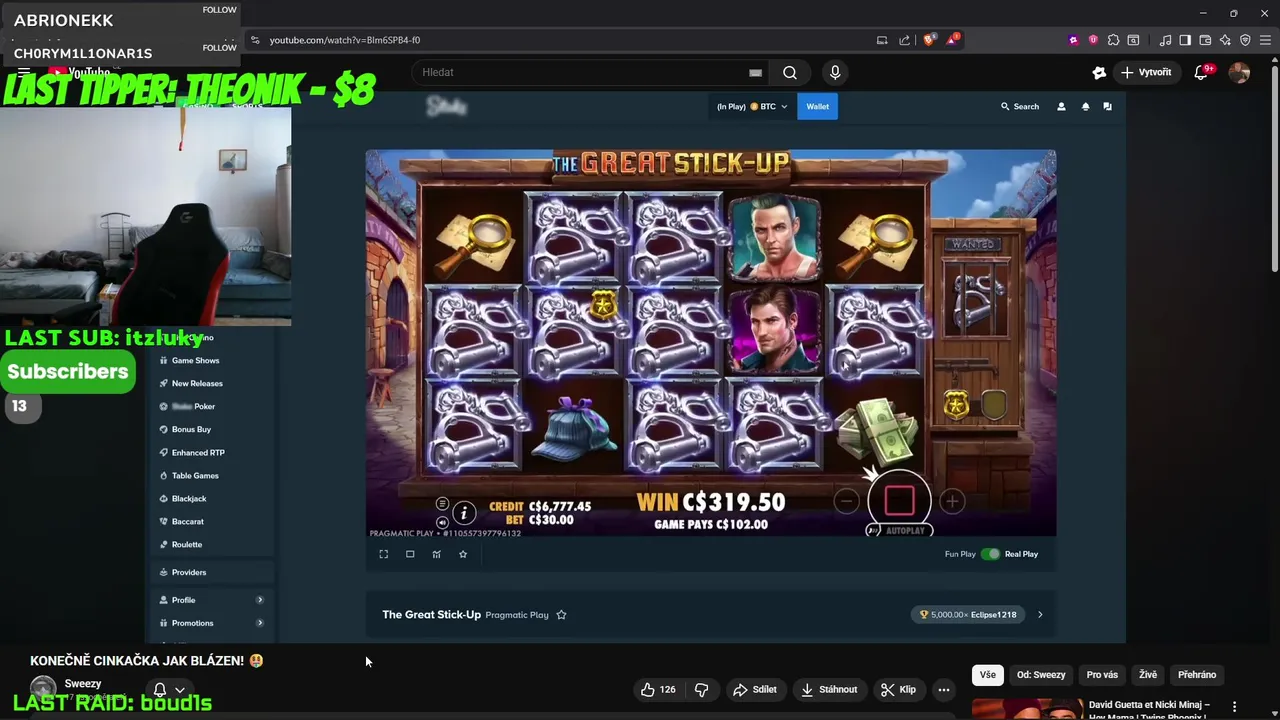
Task: Open the game menu hamburger icon
Action: [x=442, y=504]
